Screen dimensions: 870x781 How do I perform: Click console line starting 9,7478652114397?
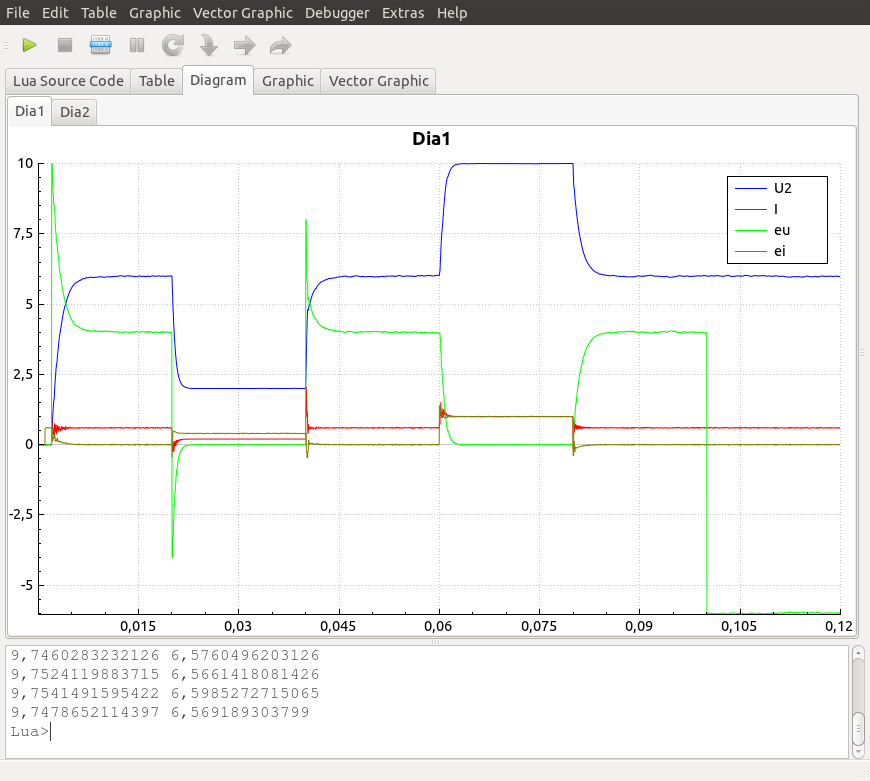[160, 712]
